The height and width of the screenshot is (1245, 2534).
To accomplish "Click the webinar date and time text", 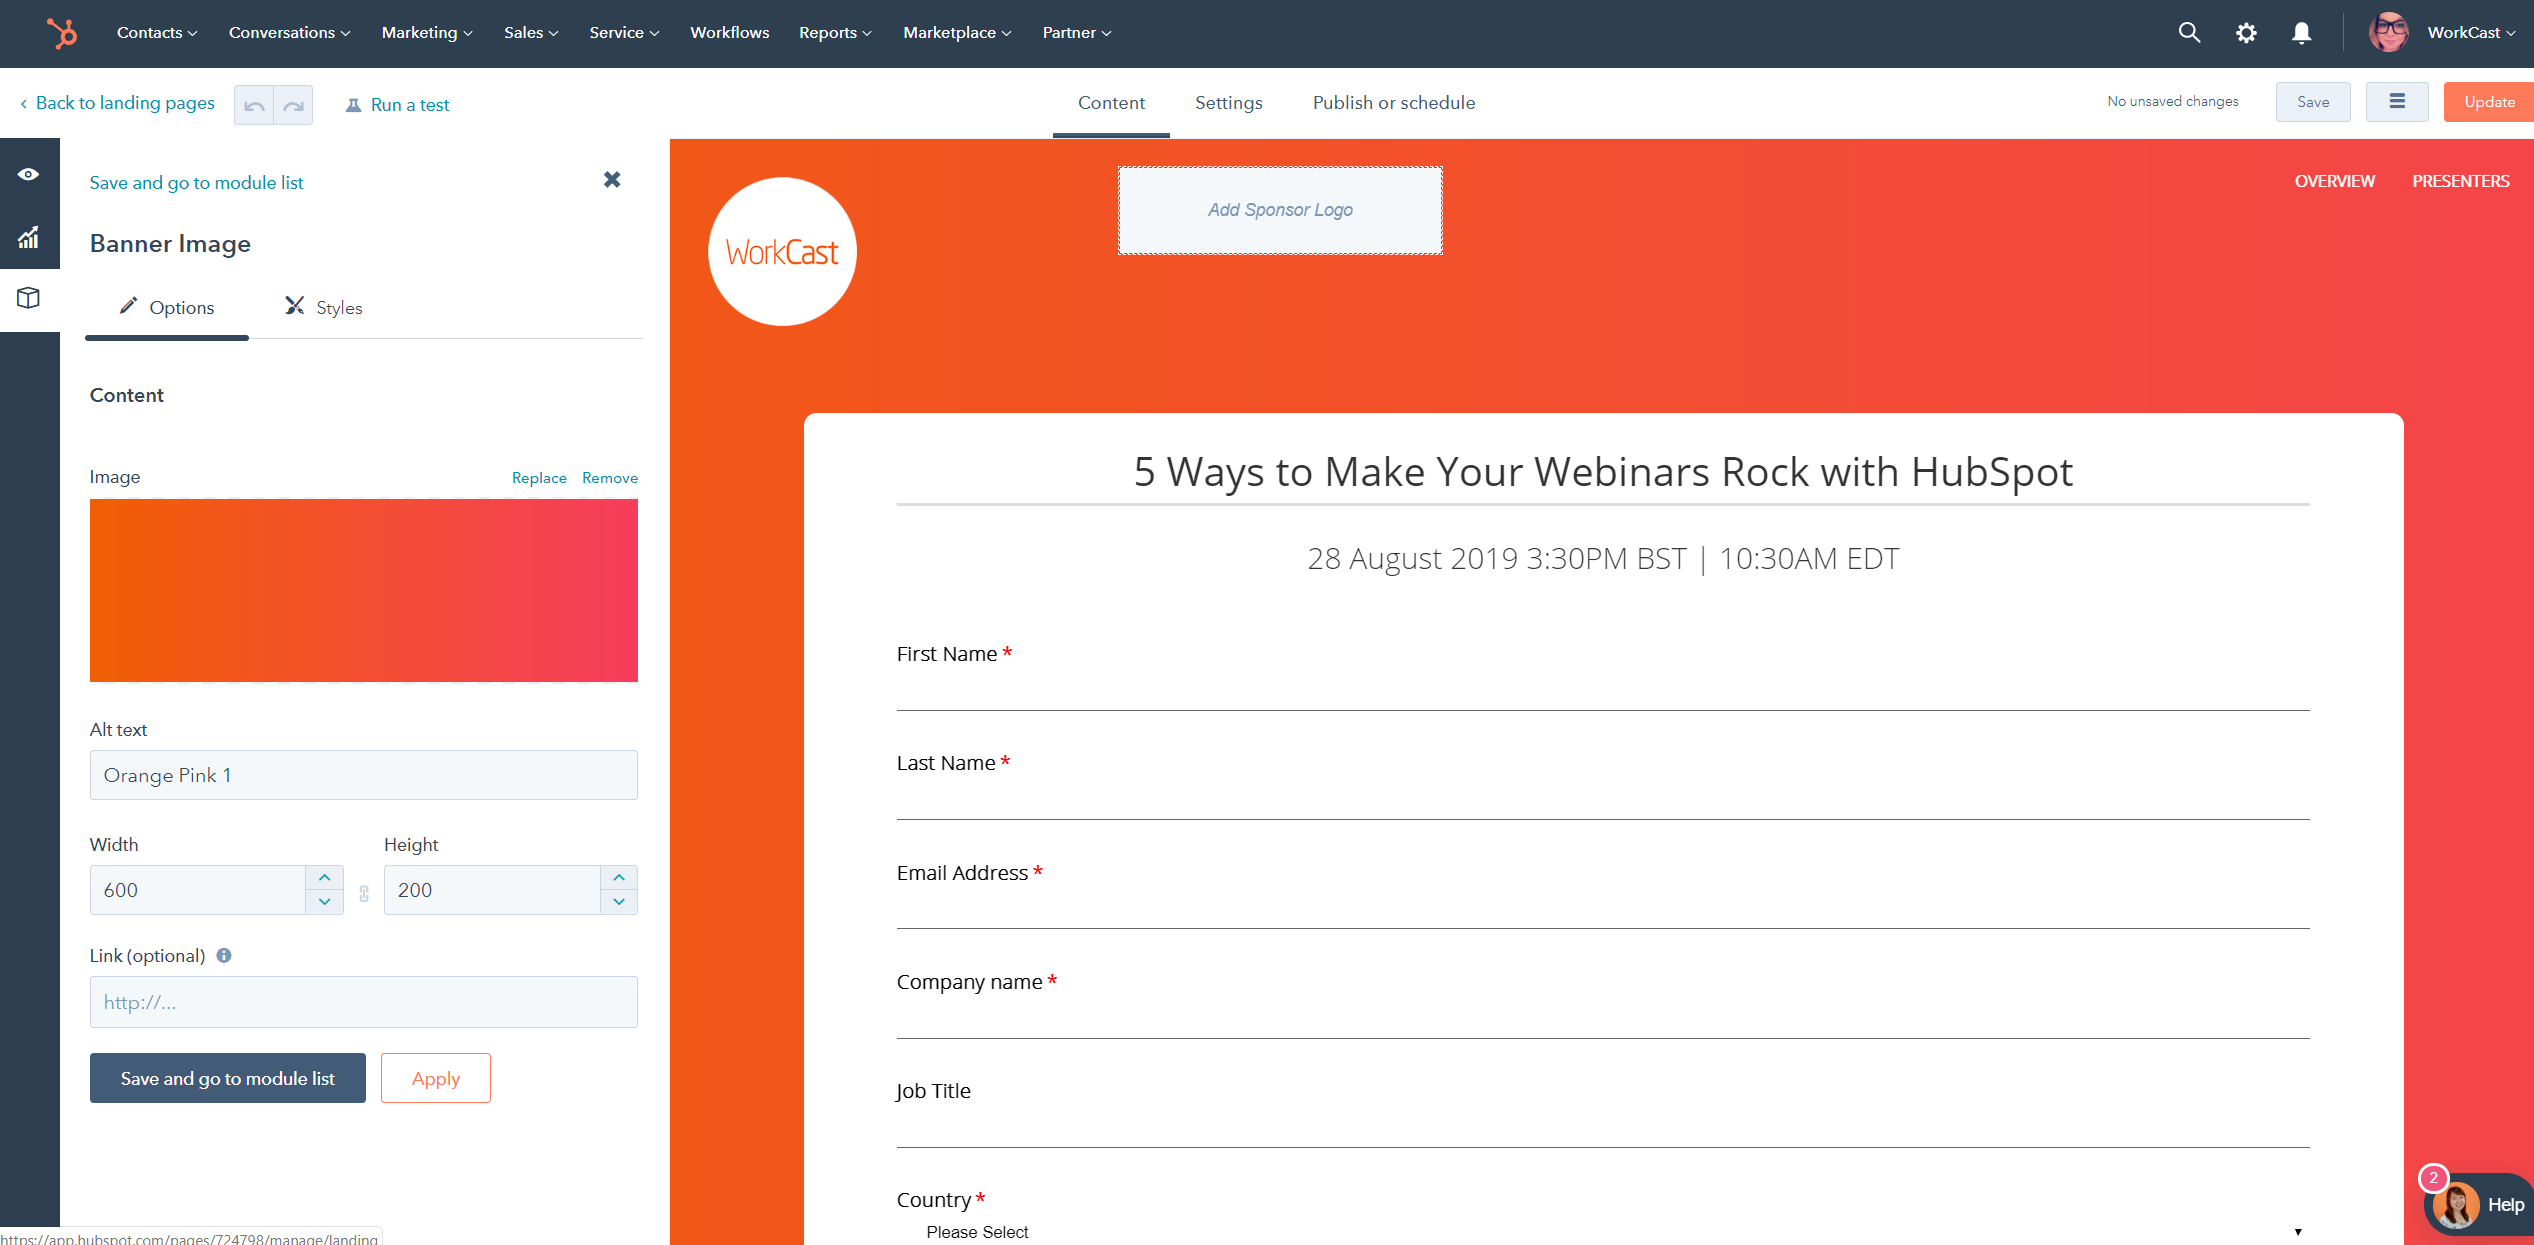I will point(1603,559).
